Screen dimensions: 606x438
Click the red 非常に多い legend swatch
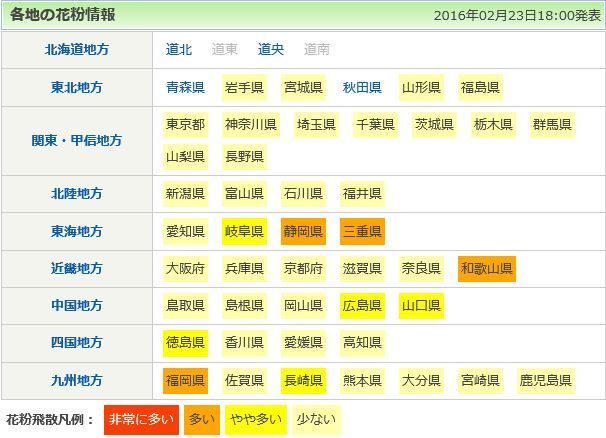click(x=140, y=419)
